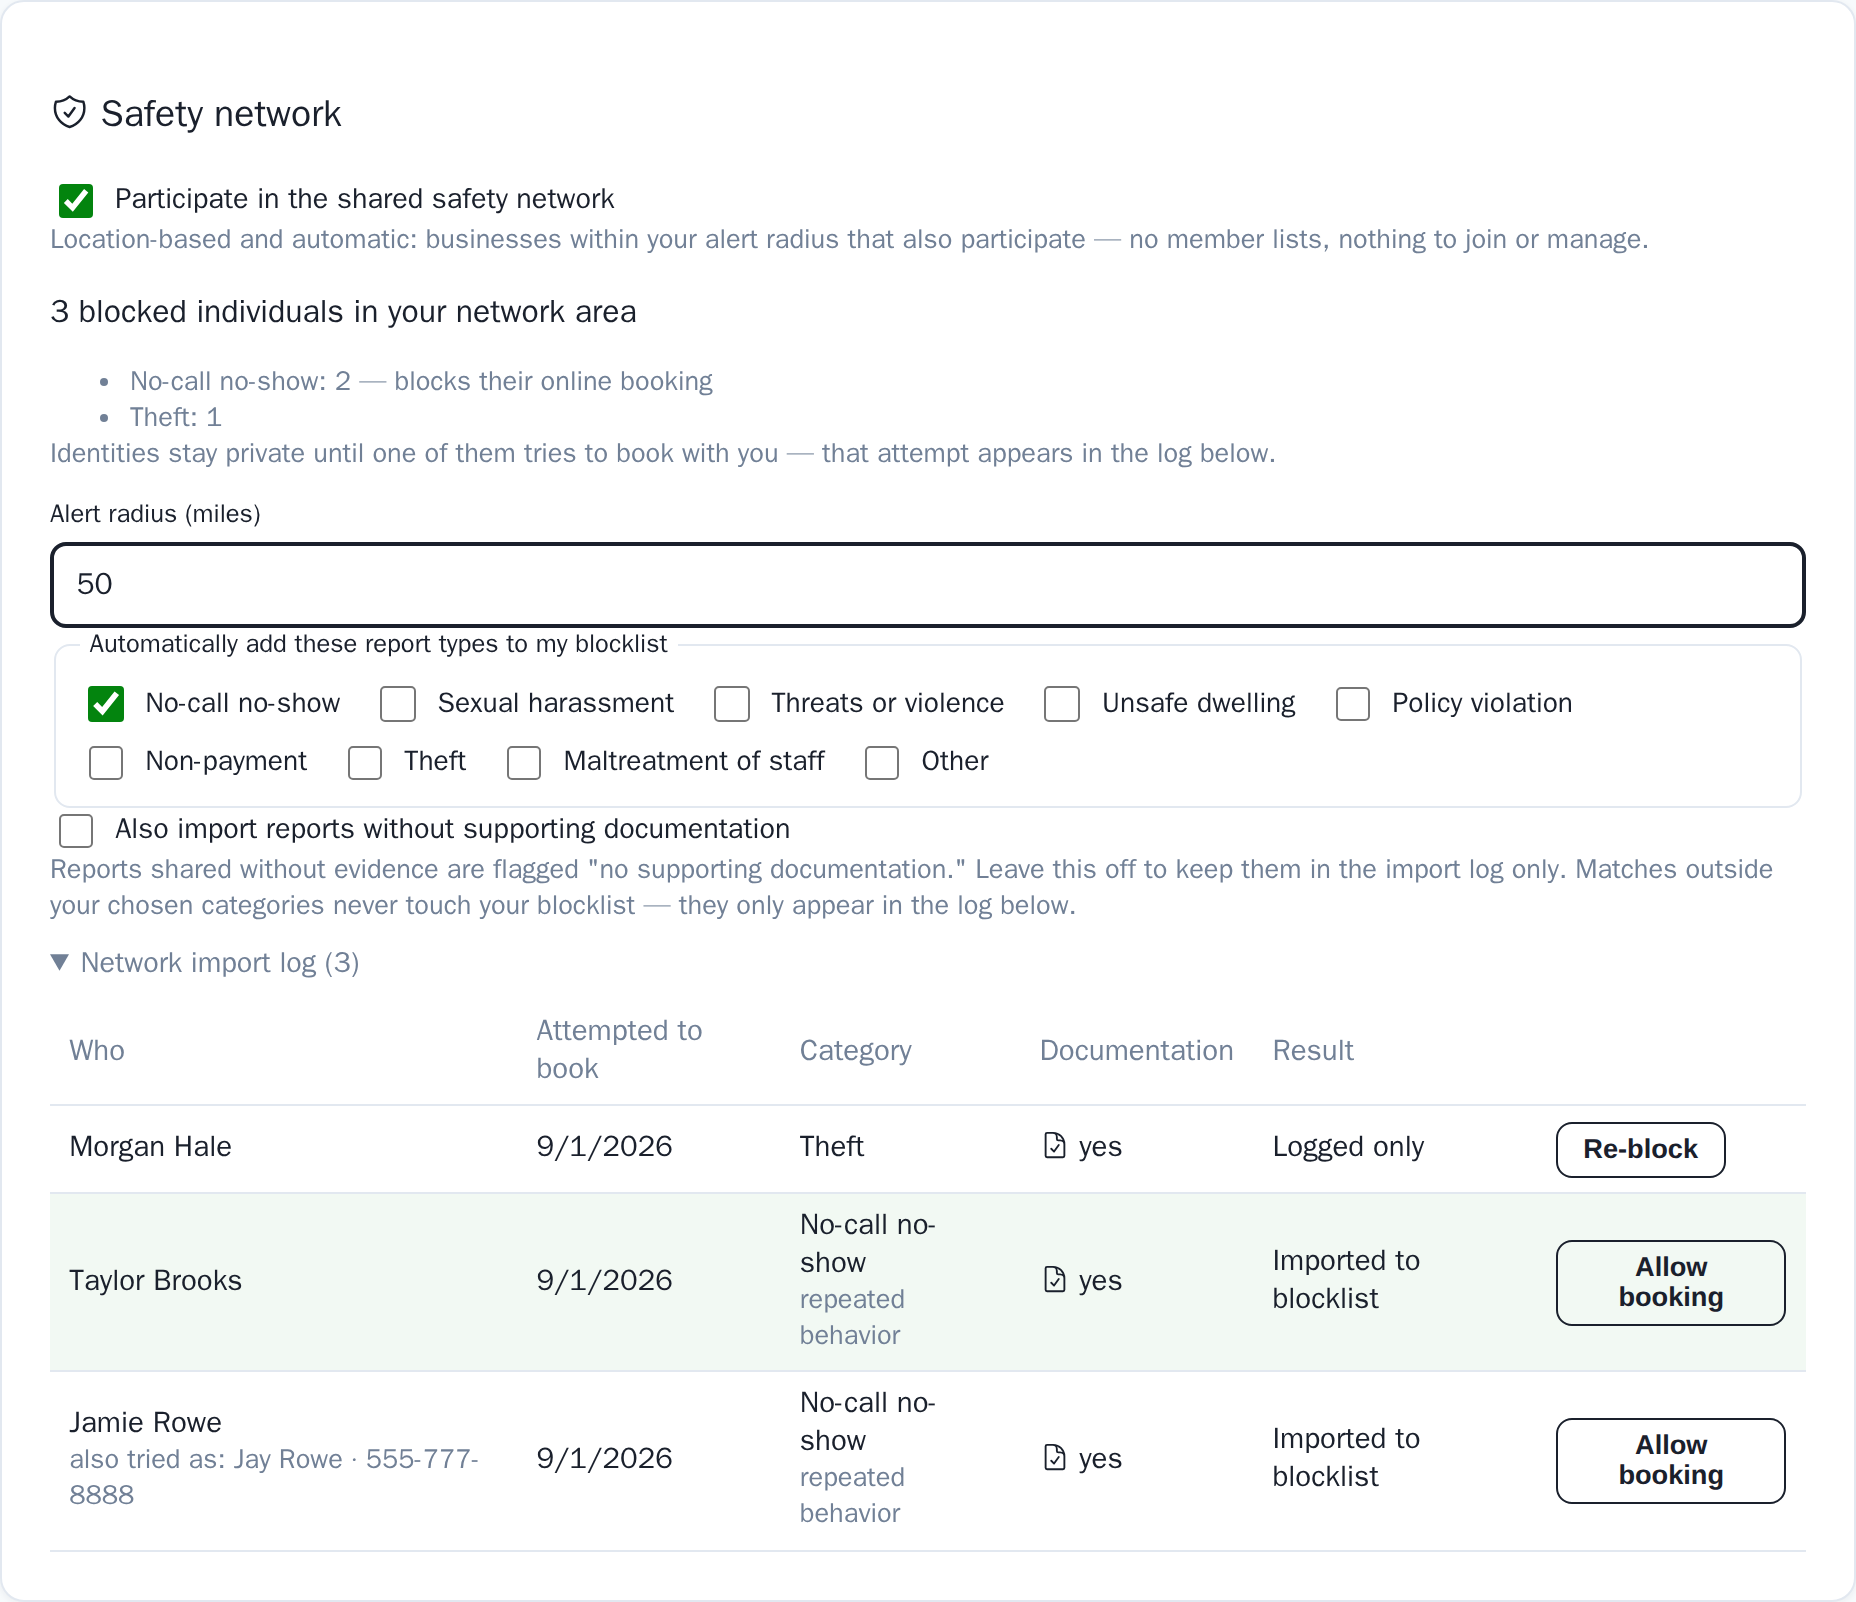Click the documentation icon in Taylor Brooks' row
Viewport: 1856px width, 1602px height.
(1054, 1279)
